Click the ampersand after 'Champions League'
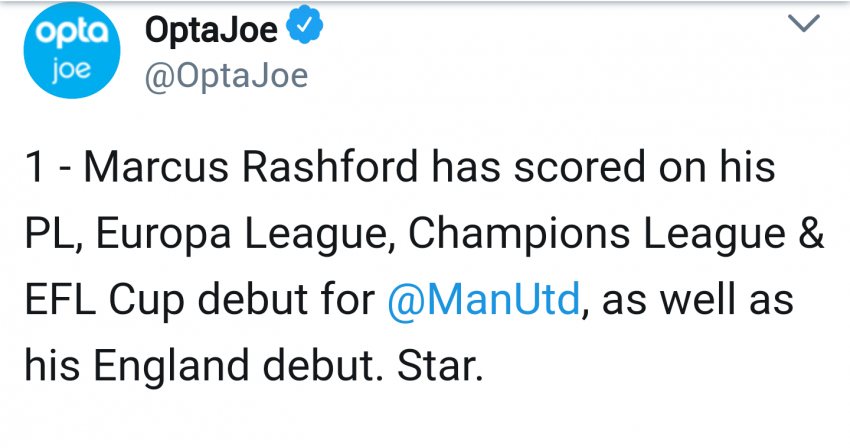This screenshot has height=448, width=850. coord(812,232)
